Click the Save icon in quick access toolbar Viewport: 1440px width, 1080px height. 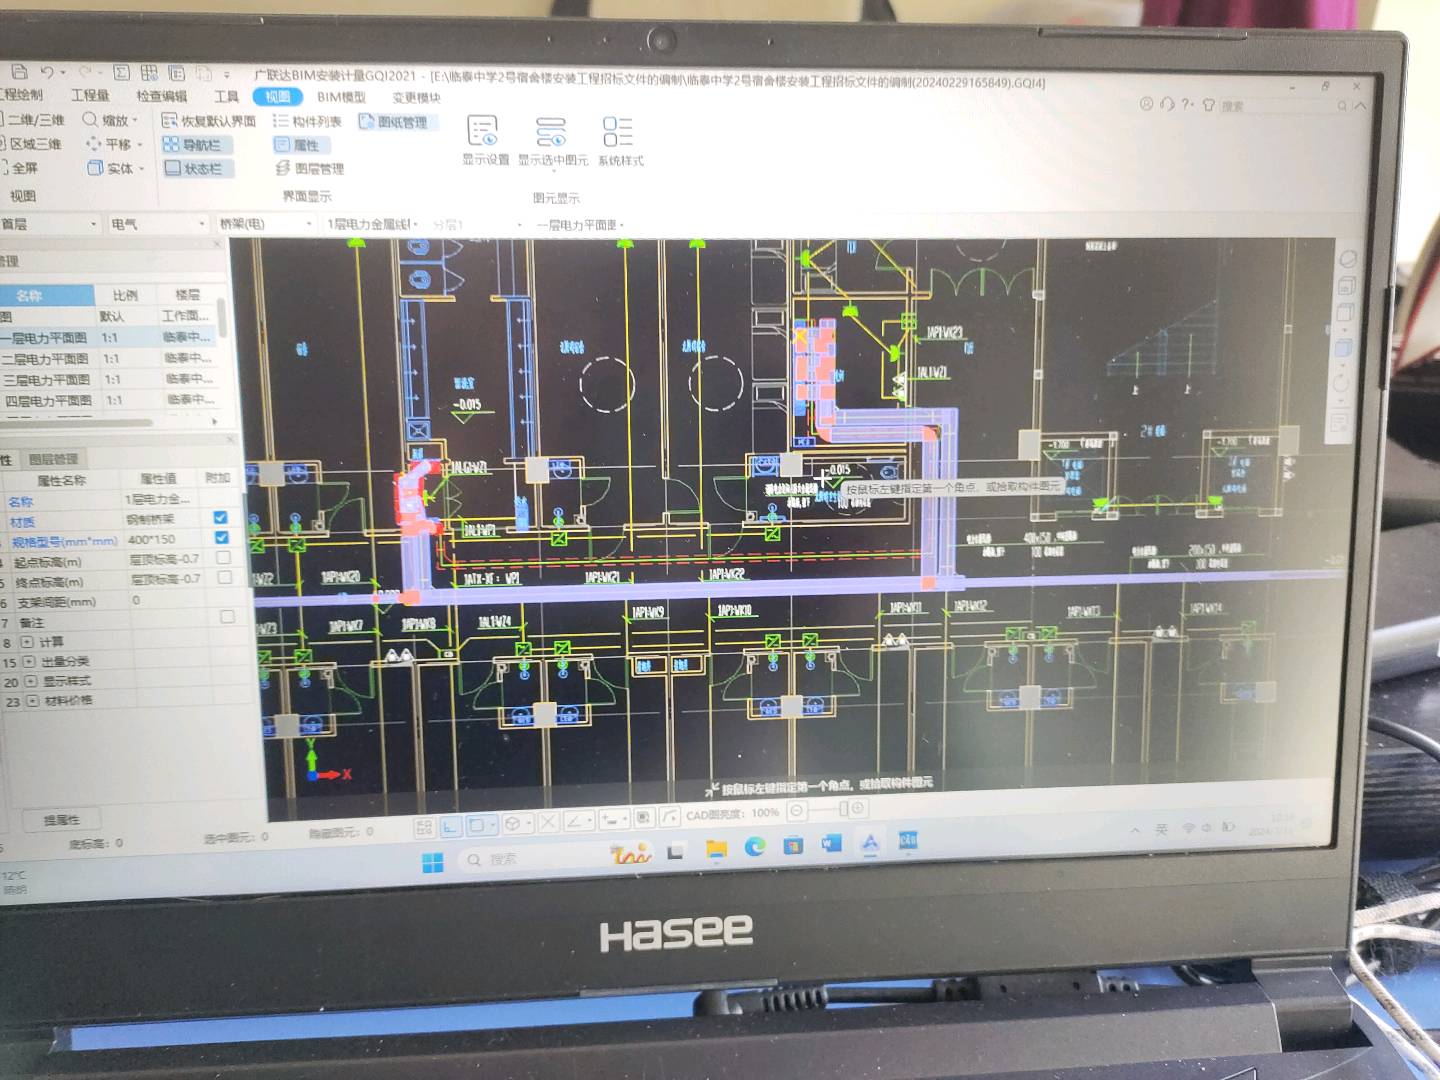(19, 71)
